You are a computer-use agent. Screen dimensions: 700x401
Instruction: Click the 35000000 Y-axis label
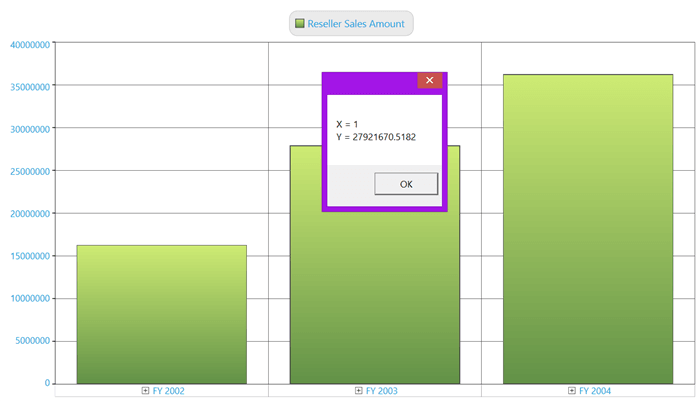(x=30, y=87)
